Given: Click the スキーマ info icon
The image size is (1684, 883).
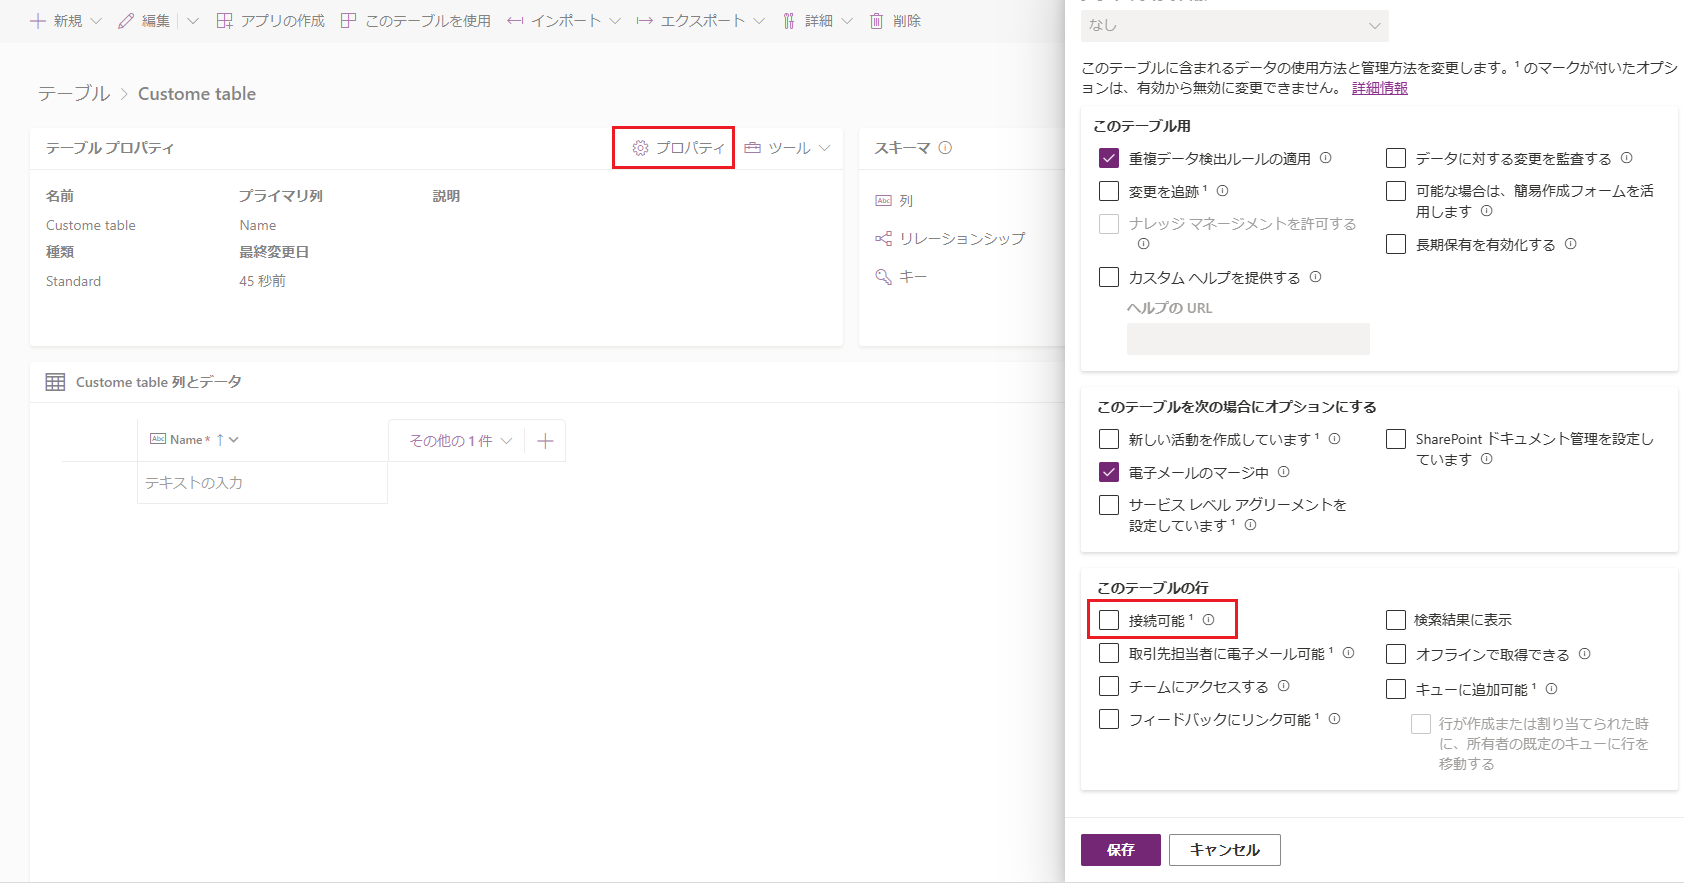Looking at the screenshot, I should tap(945, 148).
